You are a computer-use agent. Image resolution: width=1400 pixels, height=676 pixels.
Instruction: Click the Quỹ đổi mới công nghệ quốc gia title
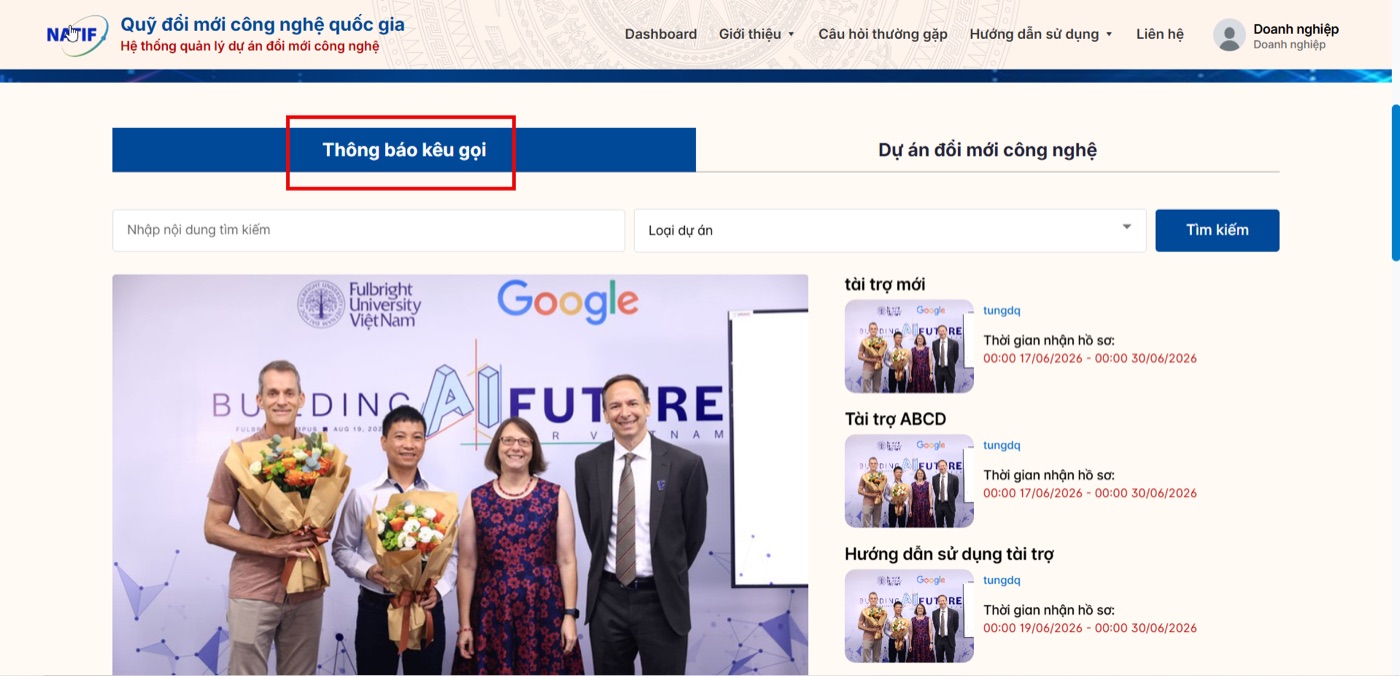(x=263, y=25)
